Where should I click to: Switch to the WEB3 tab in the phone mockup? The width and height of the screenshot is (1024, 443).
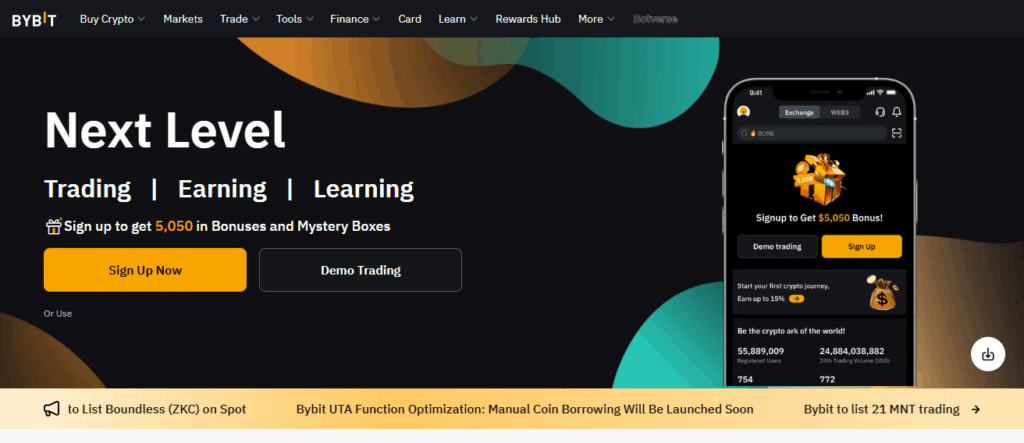[839, 112]
